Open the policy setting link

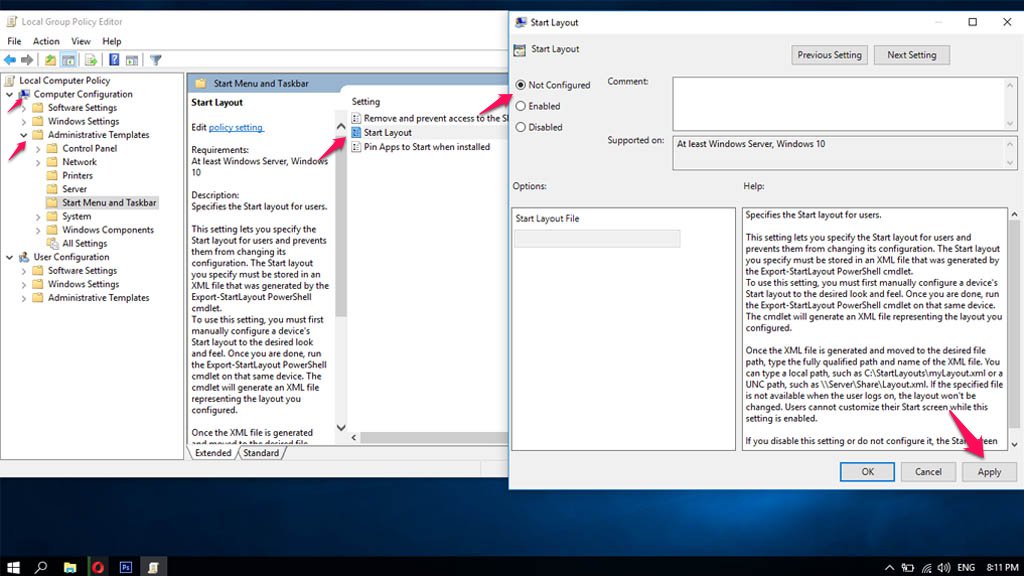[x=236, y=127]
